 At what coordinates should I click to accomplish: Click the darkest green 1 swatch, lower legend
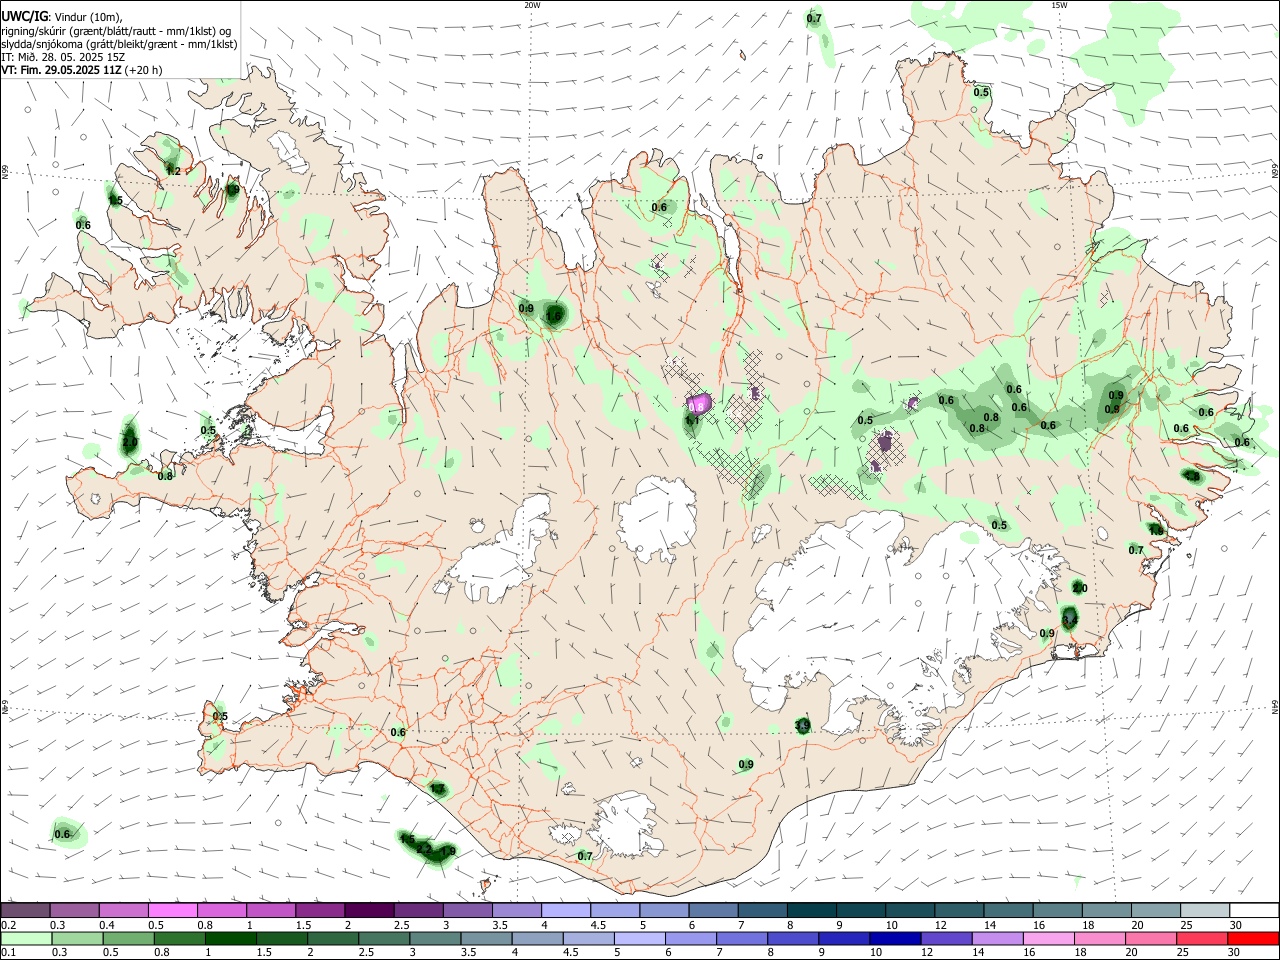pyautogui.click(x=230, y=939)
